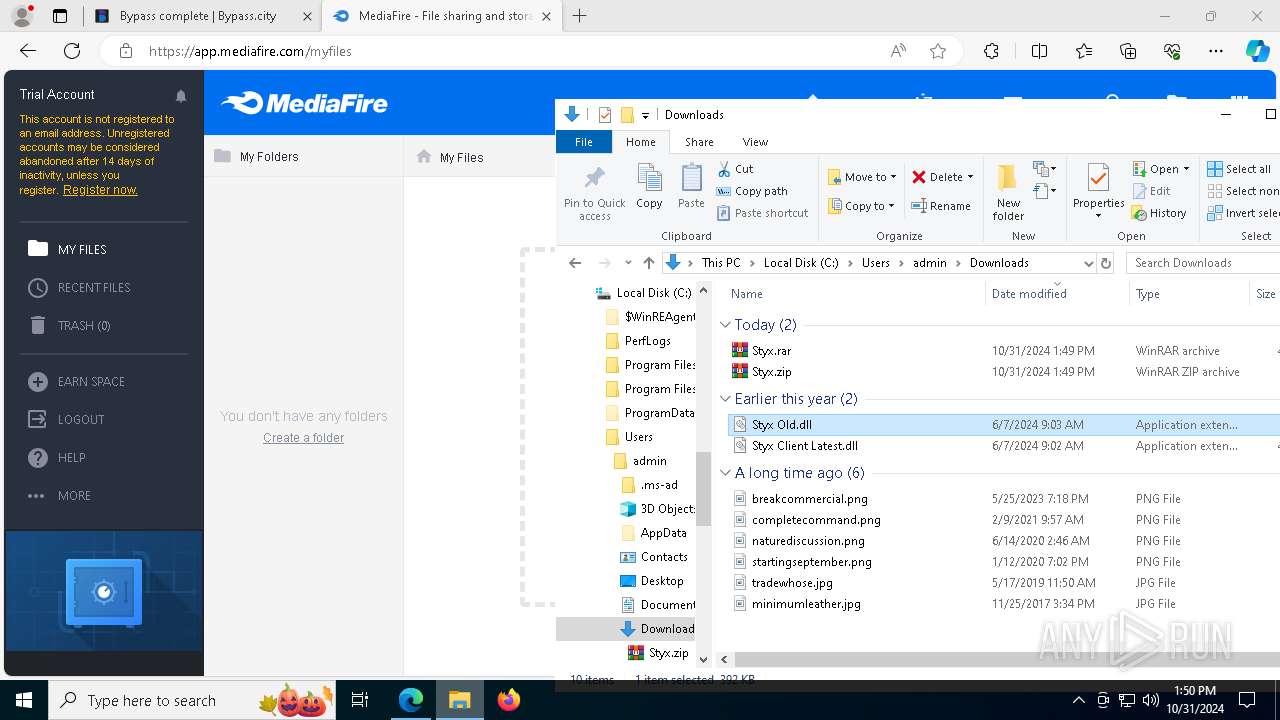Click Windows Start button
The image size is (1280, 720).
24,700
